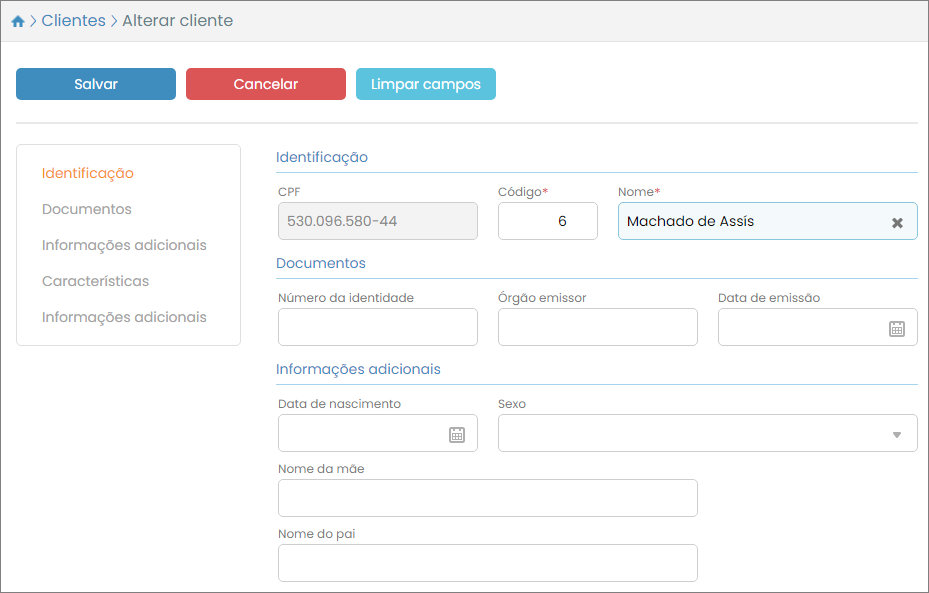
Task: Focus the Código input field
Action: [547, 221]
